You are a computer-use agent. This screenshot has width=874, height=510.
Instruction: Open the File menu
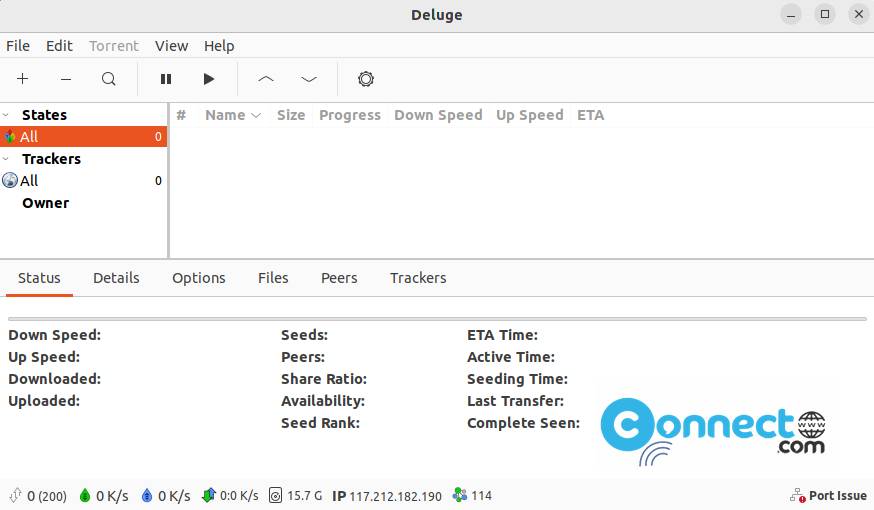tap(18, 46)
